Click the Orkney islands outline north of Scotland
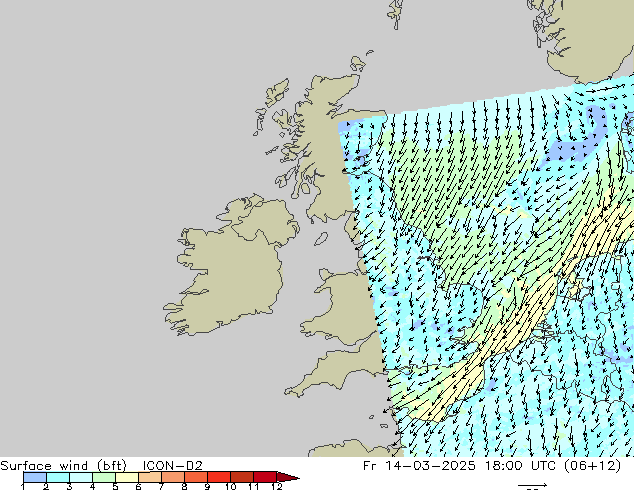Screen dimensions: 634x490 (x=359, y=63)
